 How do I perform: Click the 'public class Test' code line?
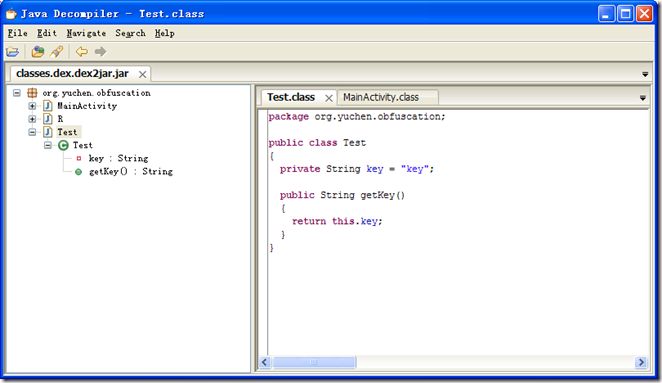click(317, 143)
